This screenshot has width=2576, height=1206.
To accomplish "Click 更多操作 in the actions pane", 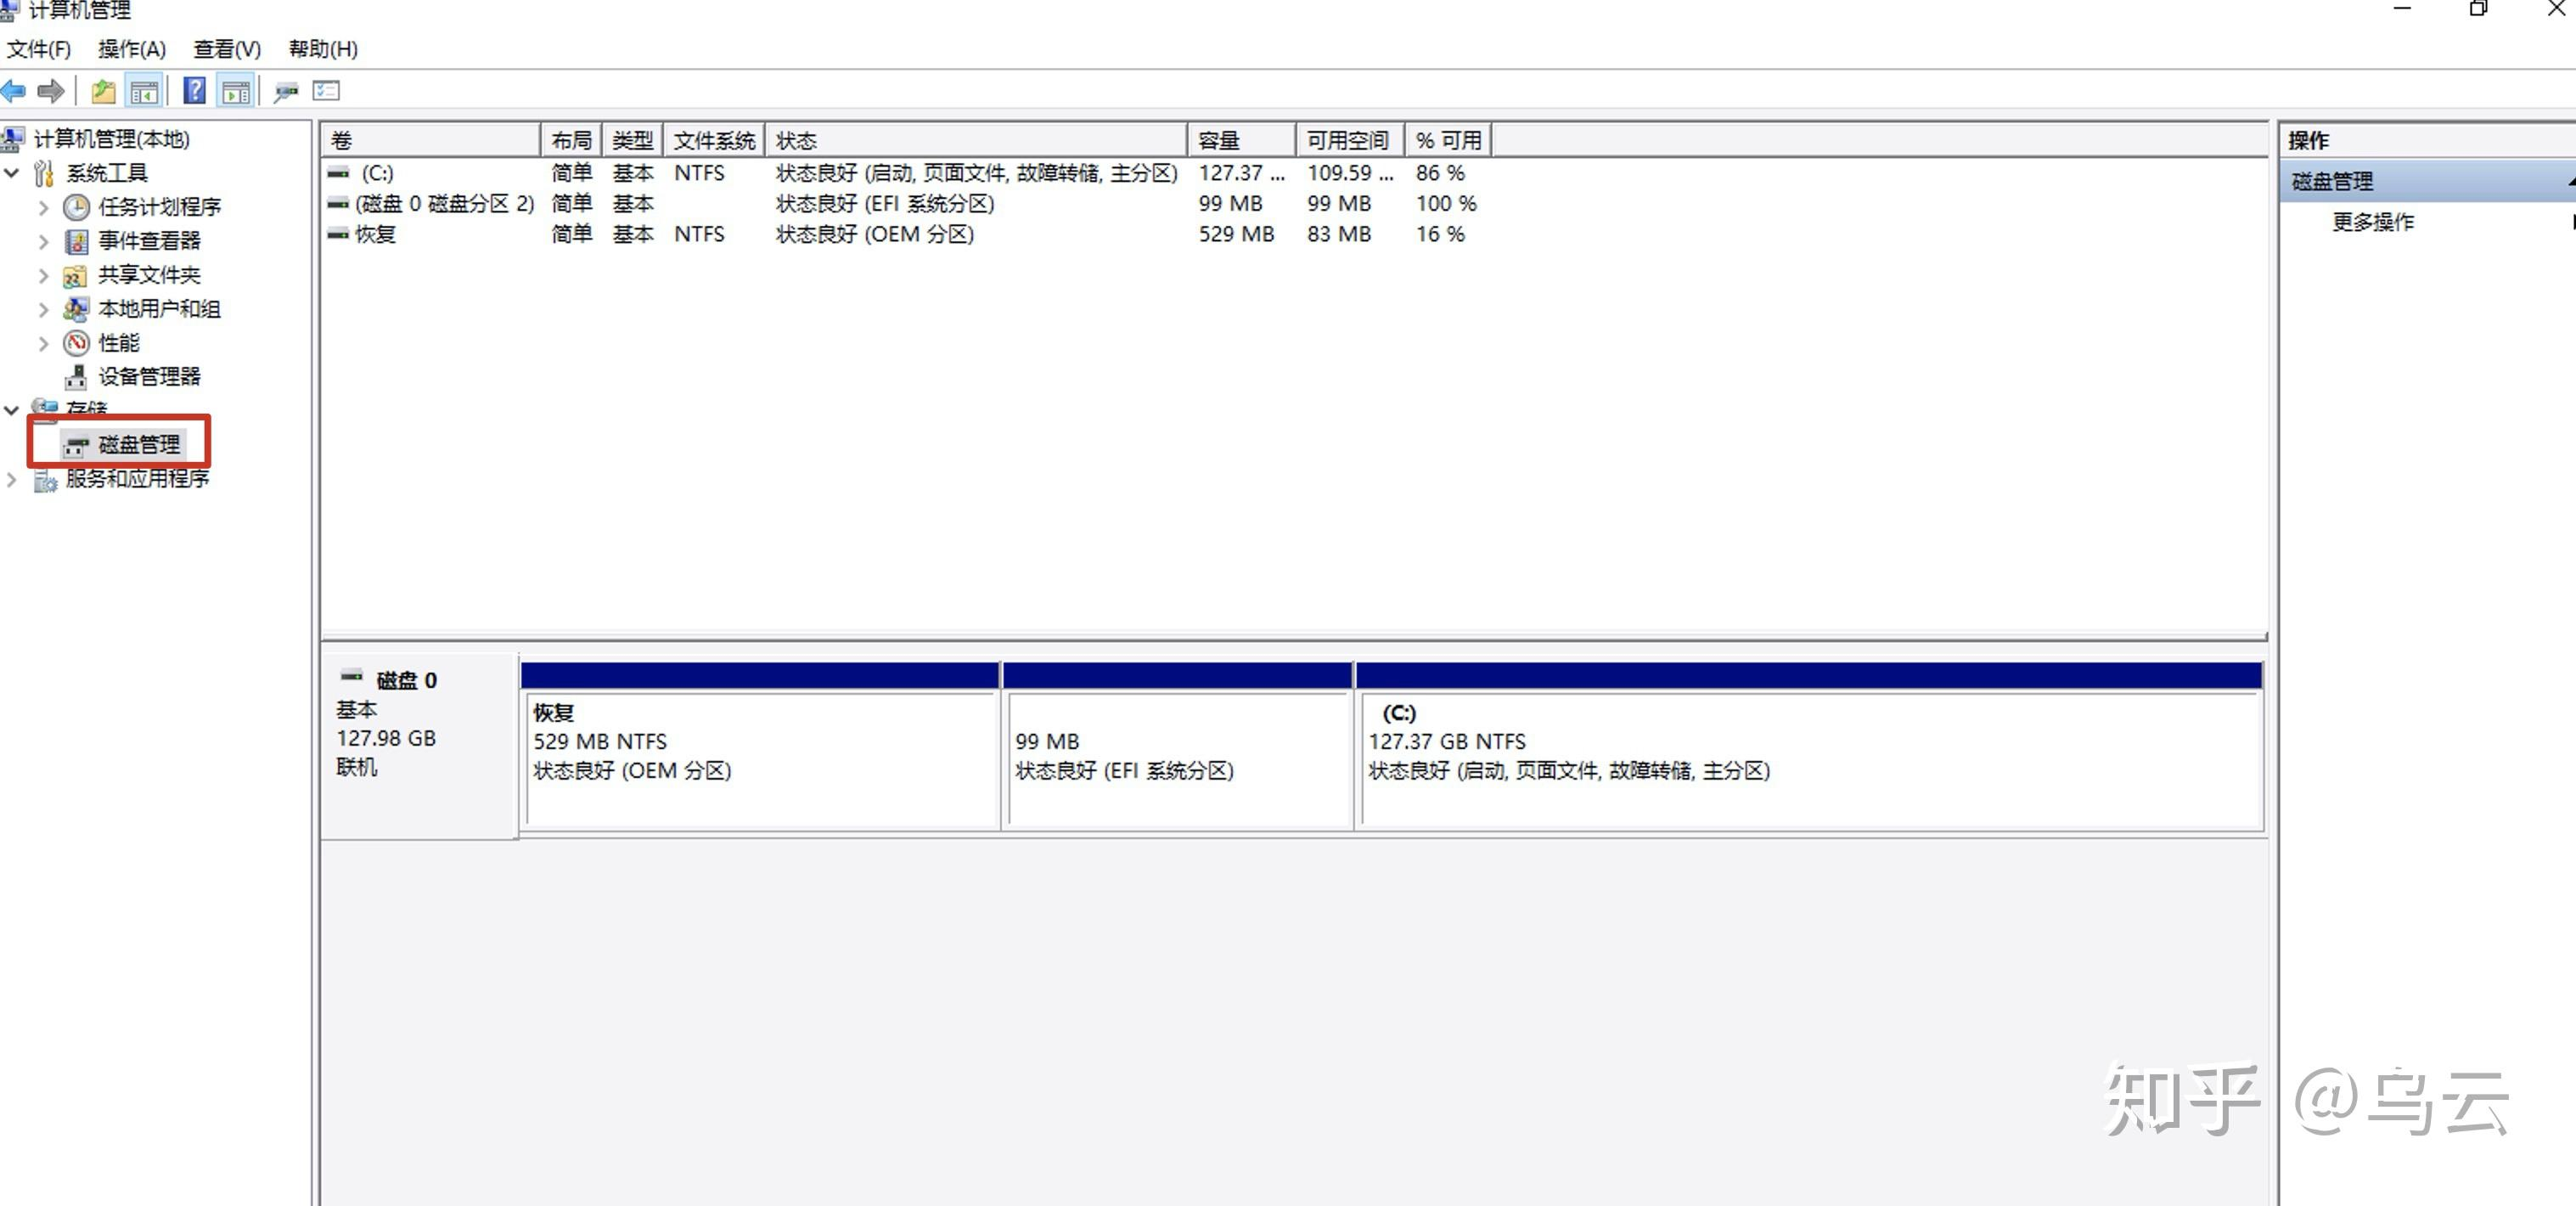I will pyautogui.click(x=2372, y=222).
